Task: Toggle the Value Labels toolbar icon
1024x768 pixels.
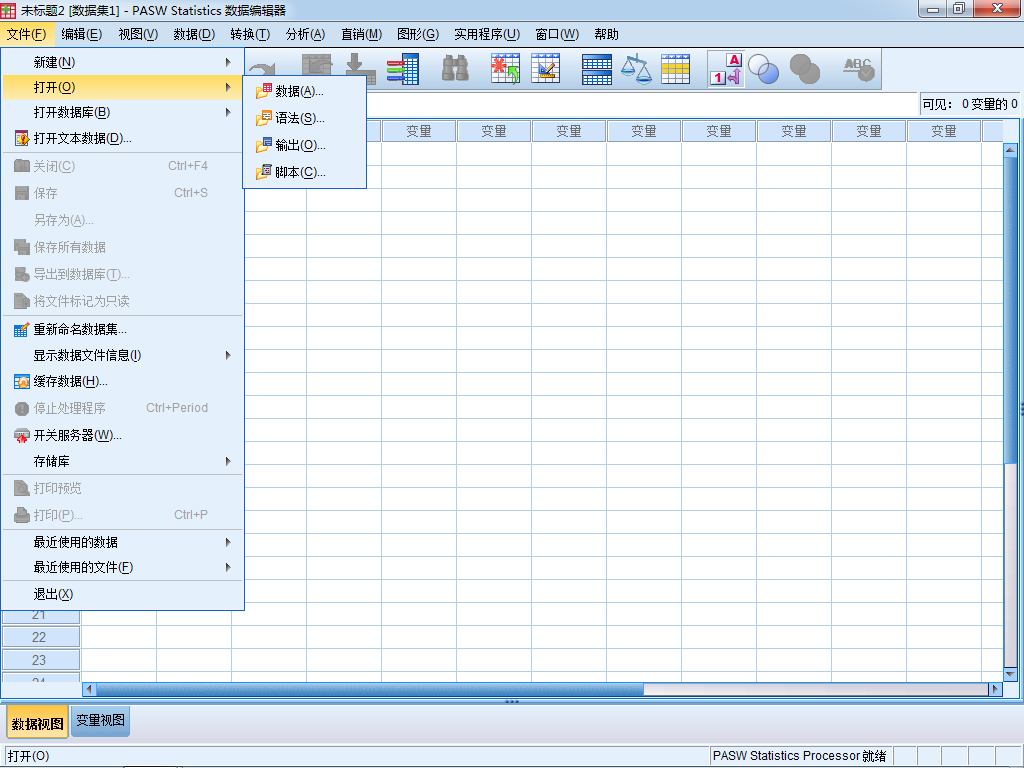Action: [x=726, y=69]
